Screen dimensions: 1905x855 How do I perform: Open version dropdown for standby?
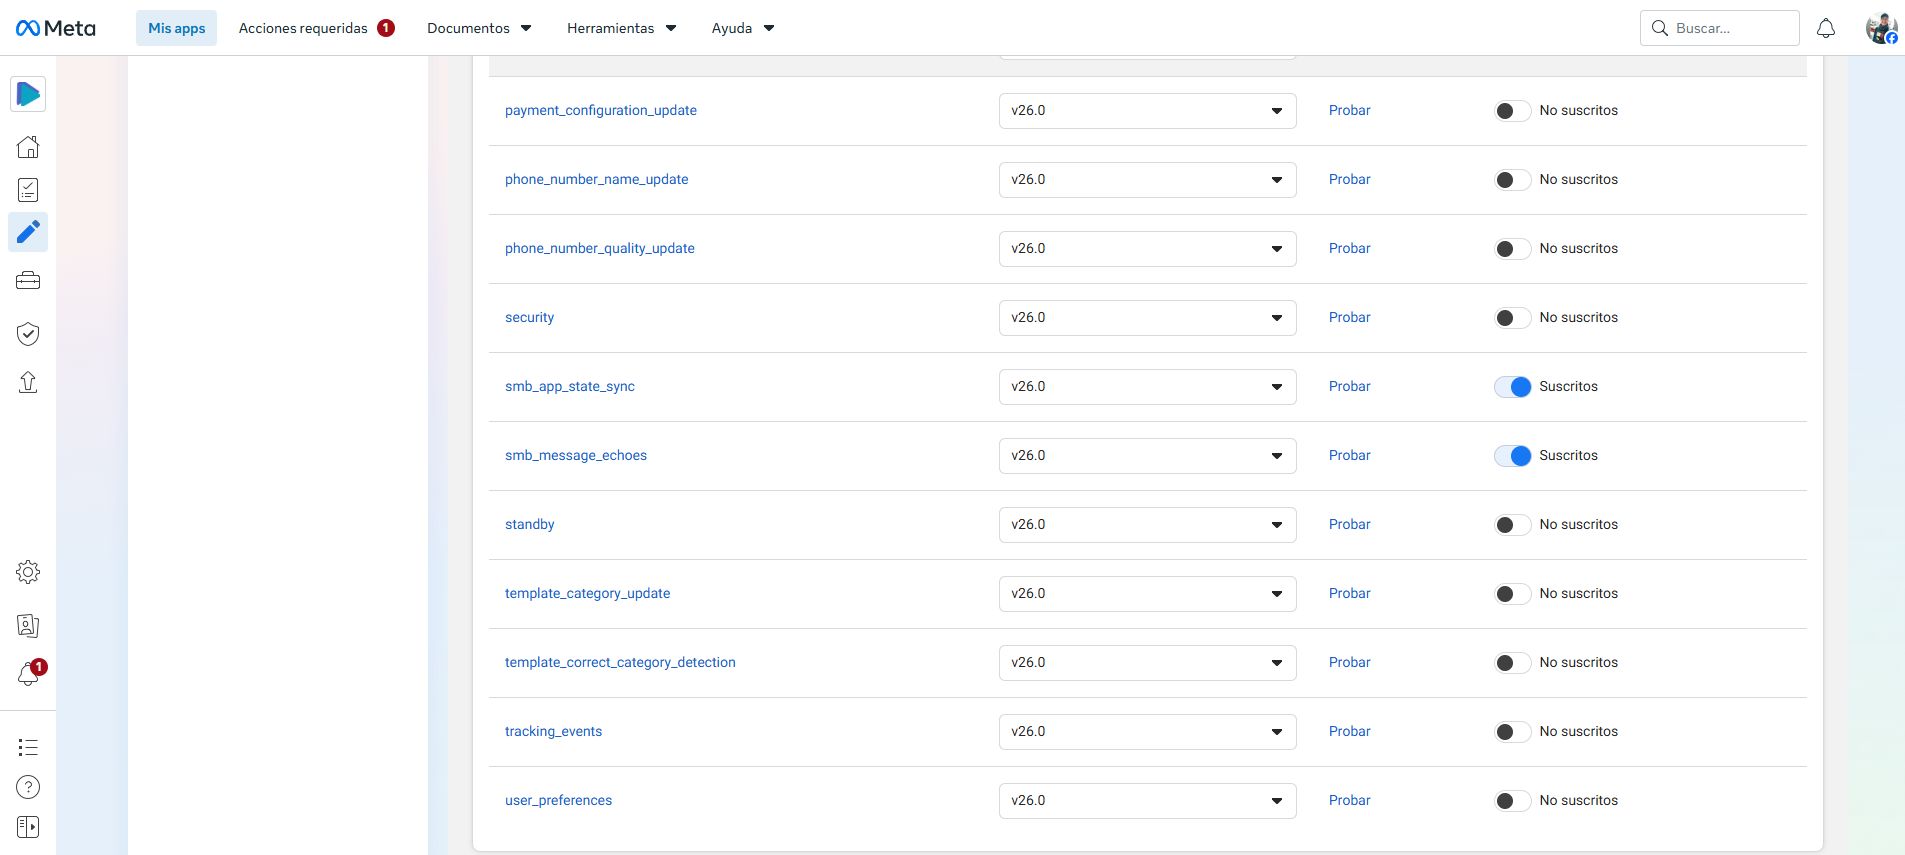point(1147,525)
